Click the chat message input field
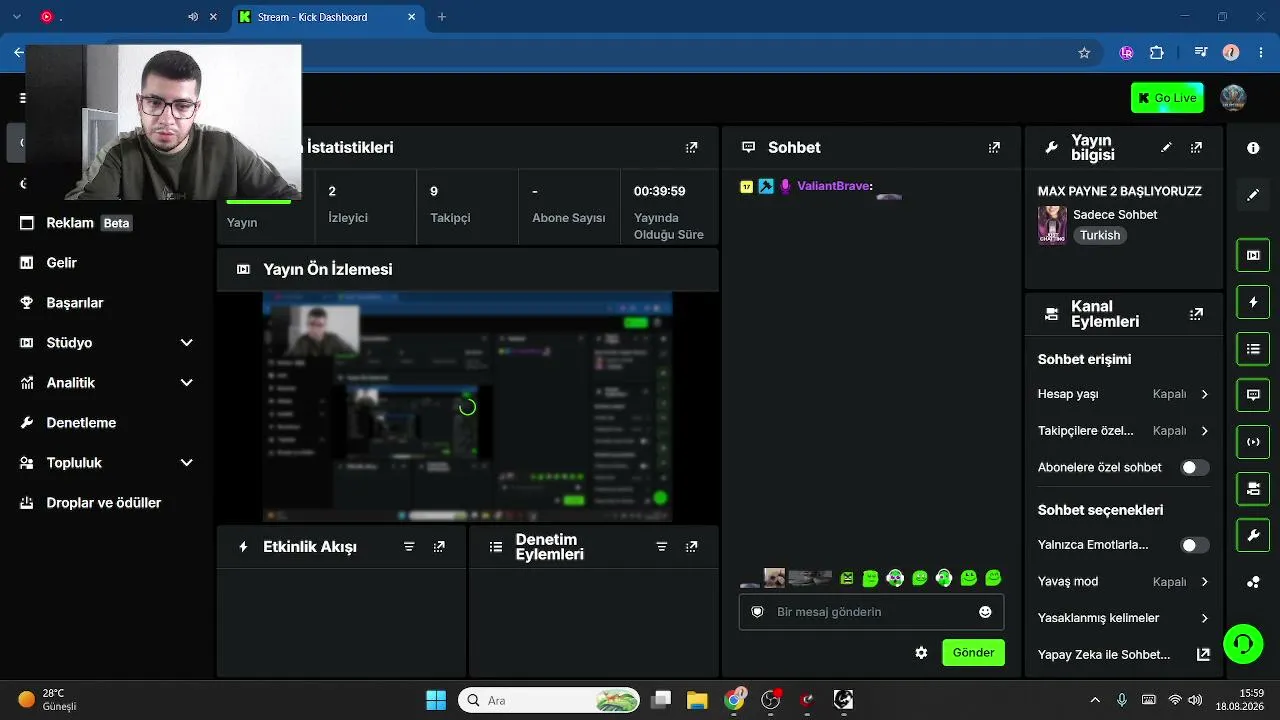This screenshot has width=1280, height=720. 871,612
